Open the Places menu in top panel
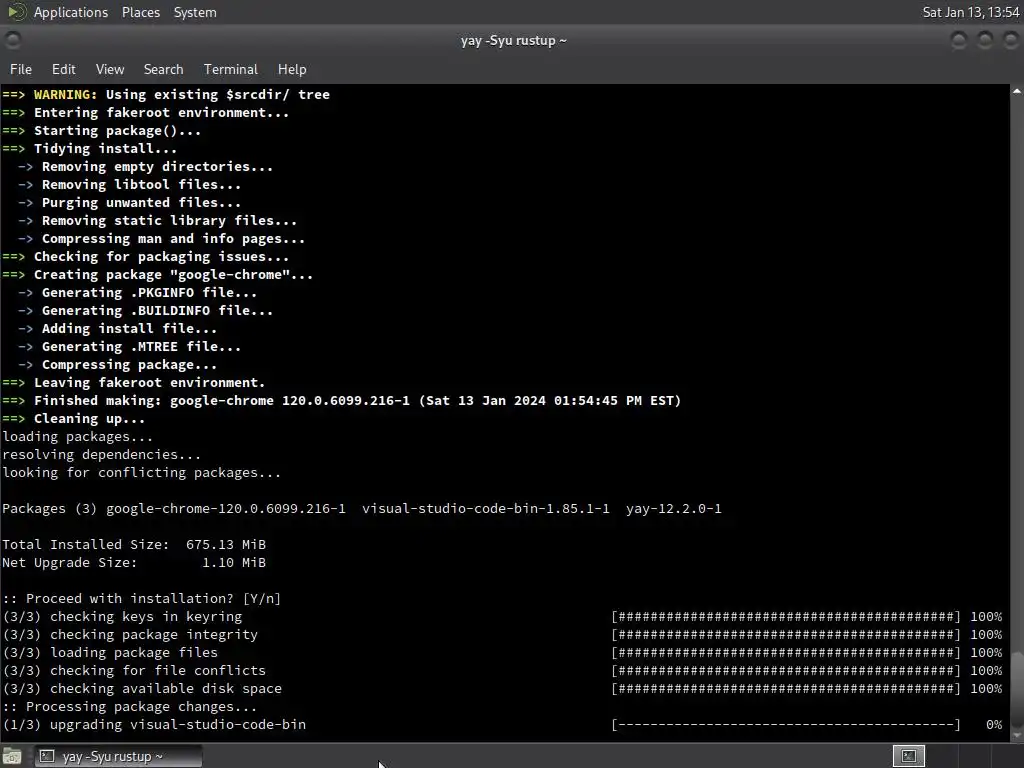This screenshot has width=1024, height=768. pos(140,12)
